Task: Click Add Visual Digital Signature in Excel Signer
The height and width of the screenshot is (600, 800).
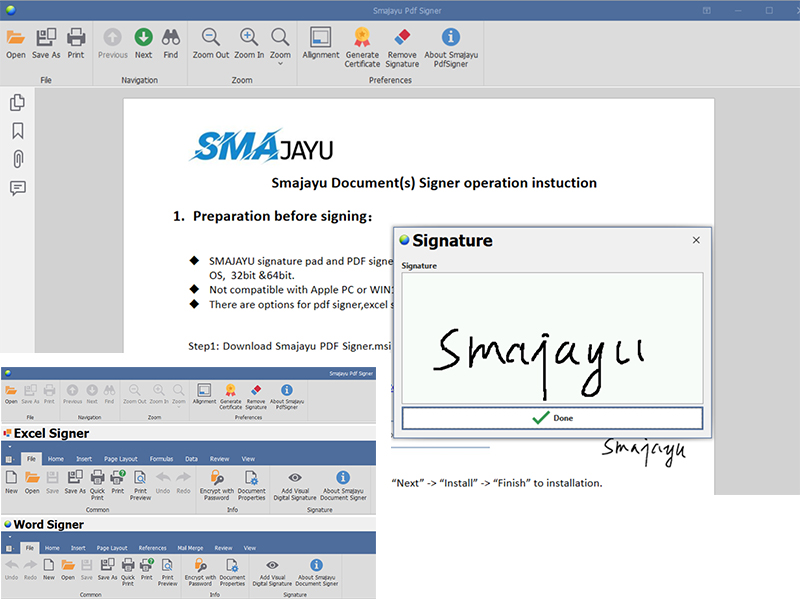Action: pyautogui.click(x=295, y=485)
